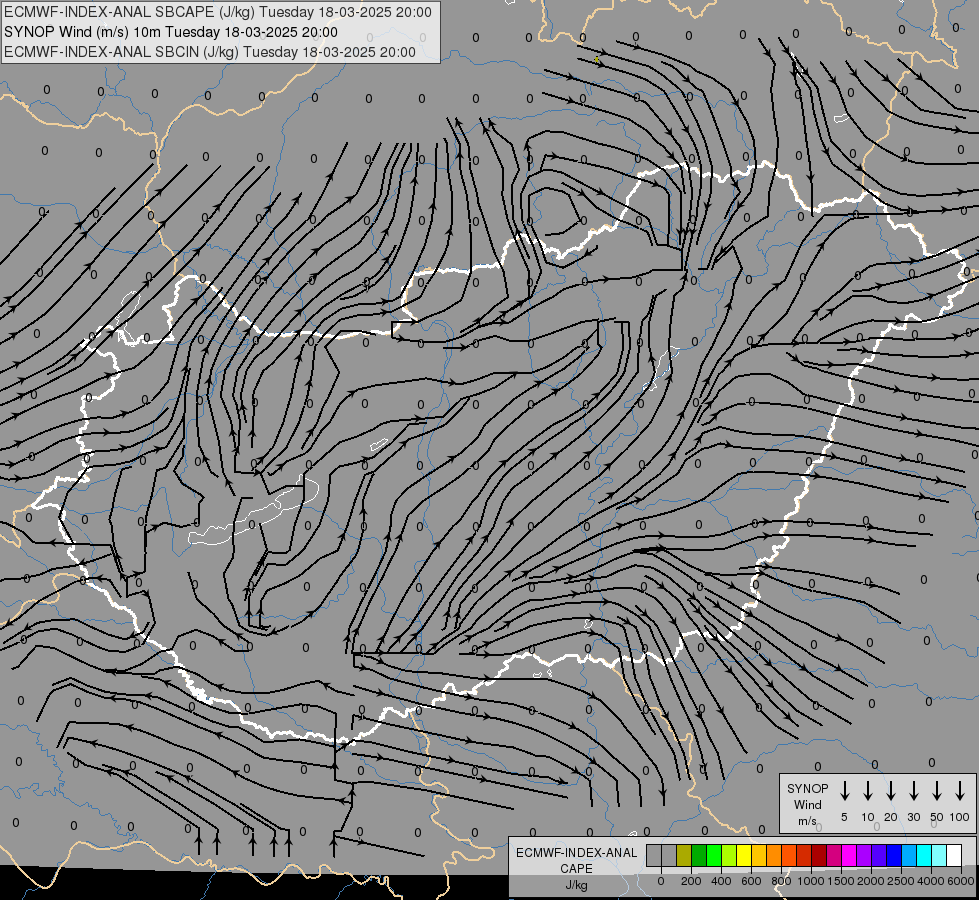Select the pure blue swatch before 2500

pos(894,855)
